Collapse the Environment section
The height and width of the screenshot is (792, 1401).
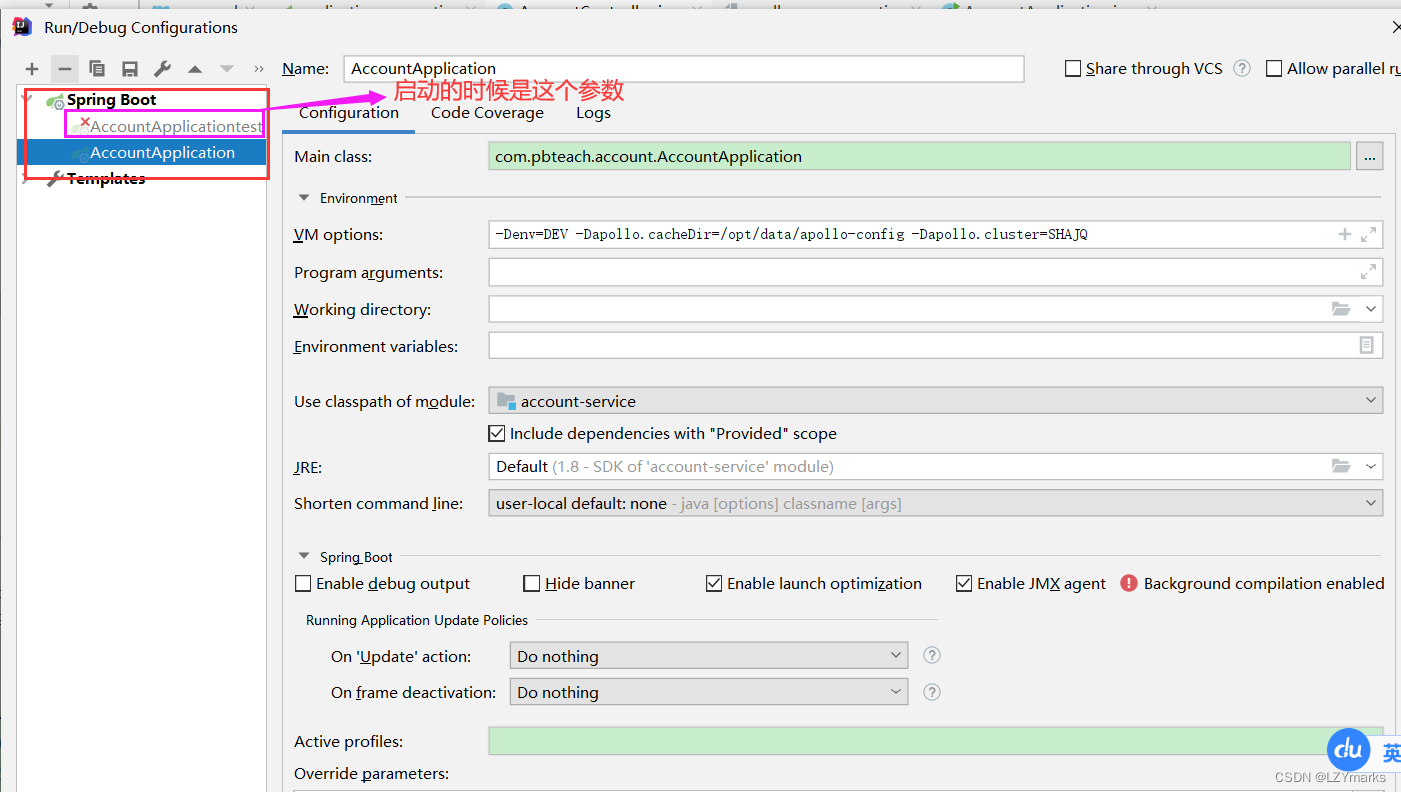tap(304, 198)
